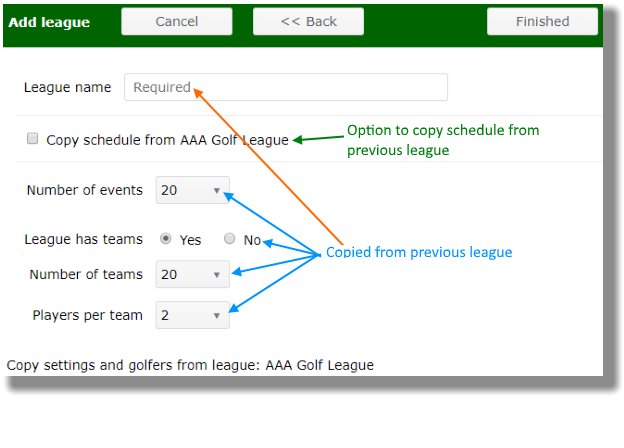Open the Number of events dropdown

[x=193, y=190]
